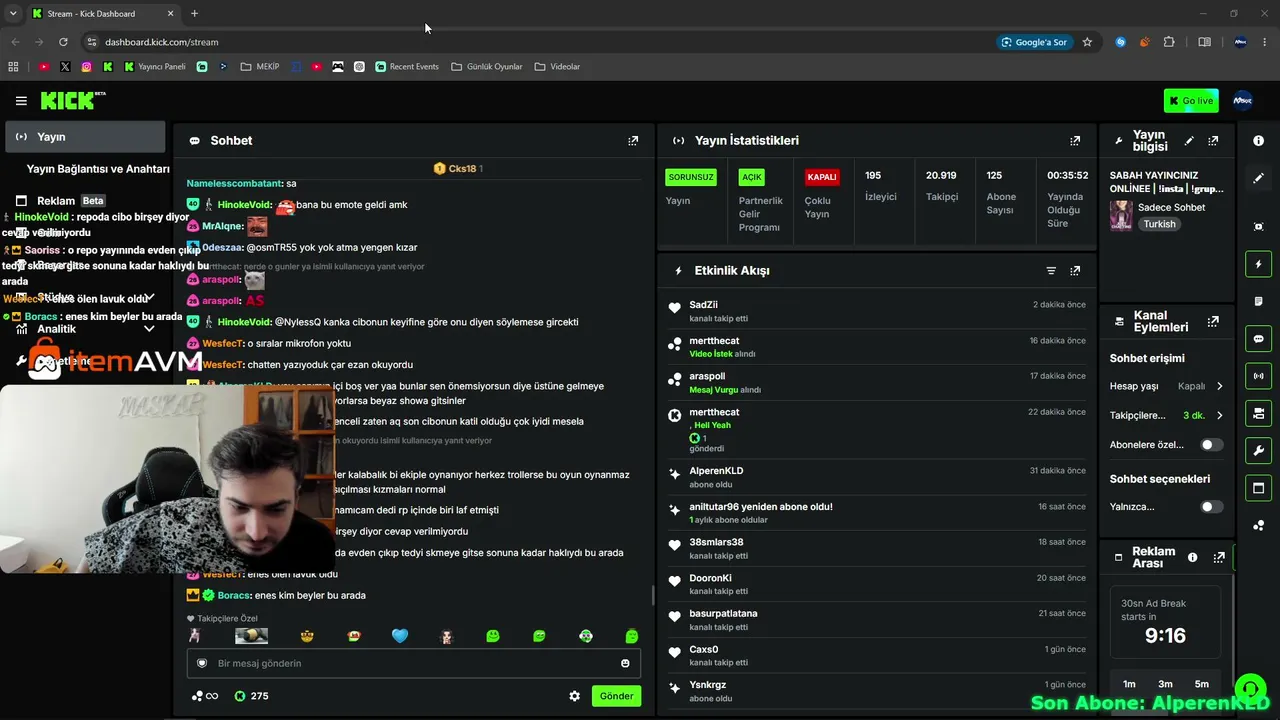Image resolution: width=1280 pixels, height=720 pixels.
Task: Click mertthecat Video İstek activity entry
Action: 875,347
